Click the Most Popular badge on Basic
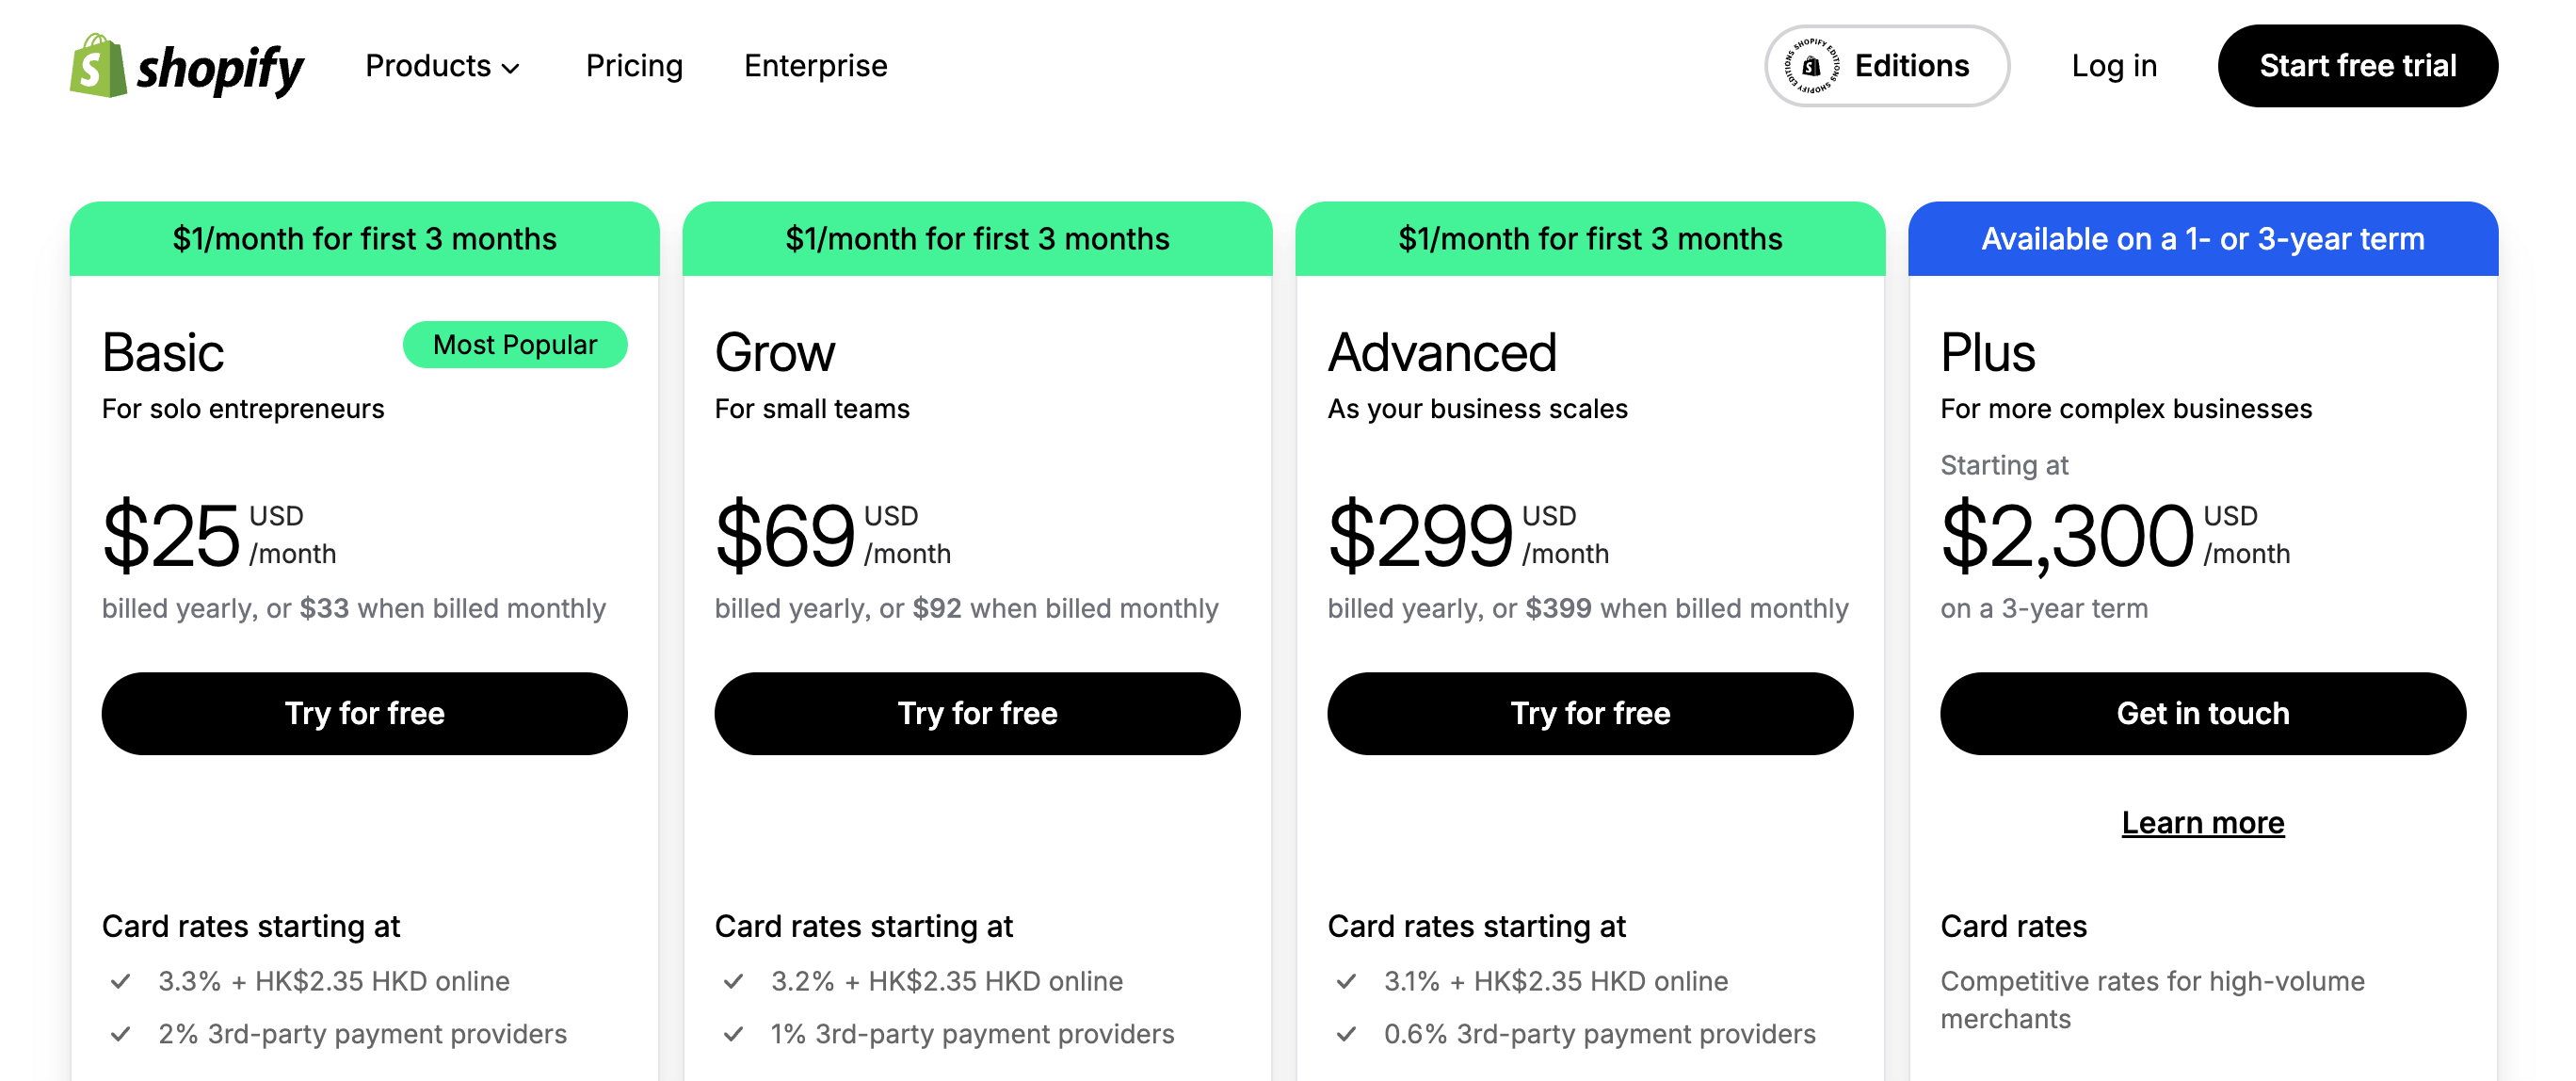The height and width of the screenshot is (1081, 2576). pyautogui.click(x=515, y=345)
